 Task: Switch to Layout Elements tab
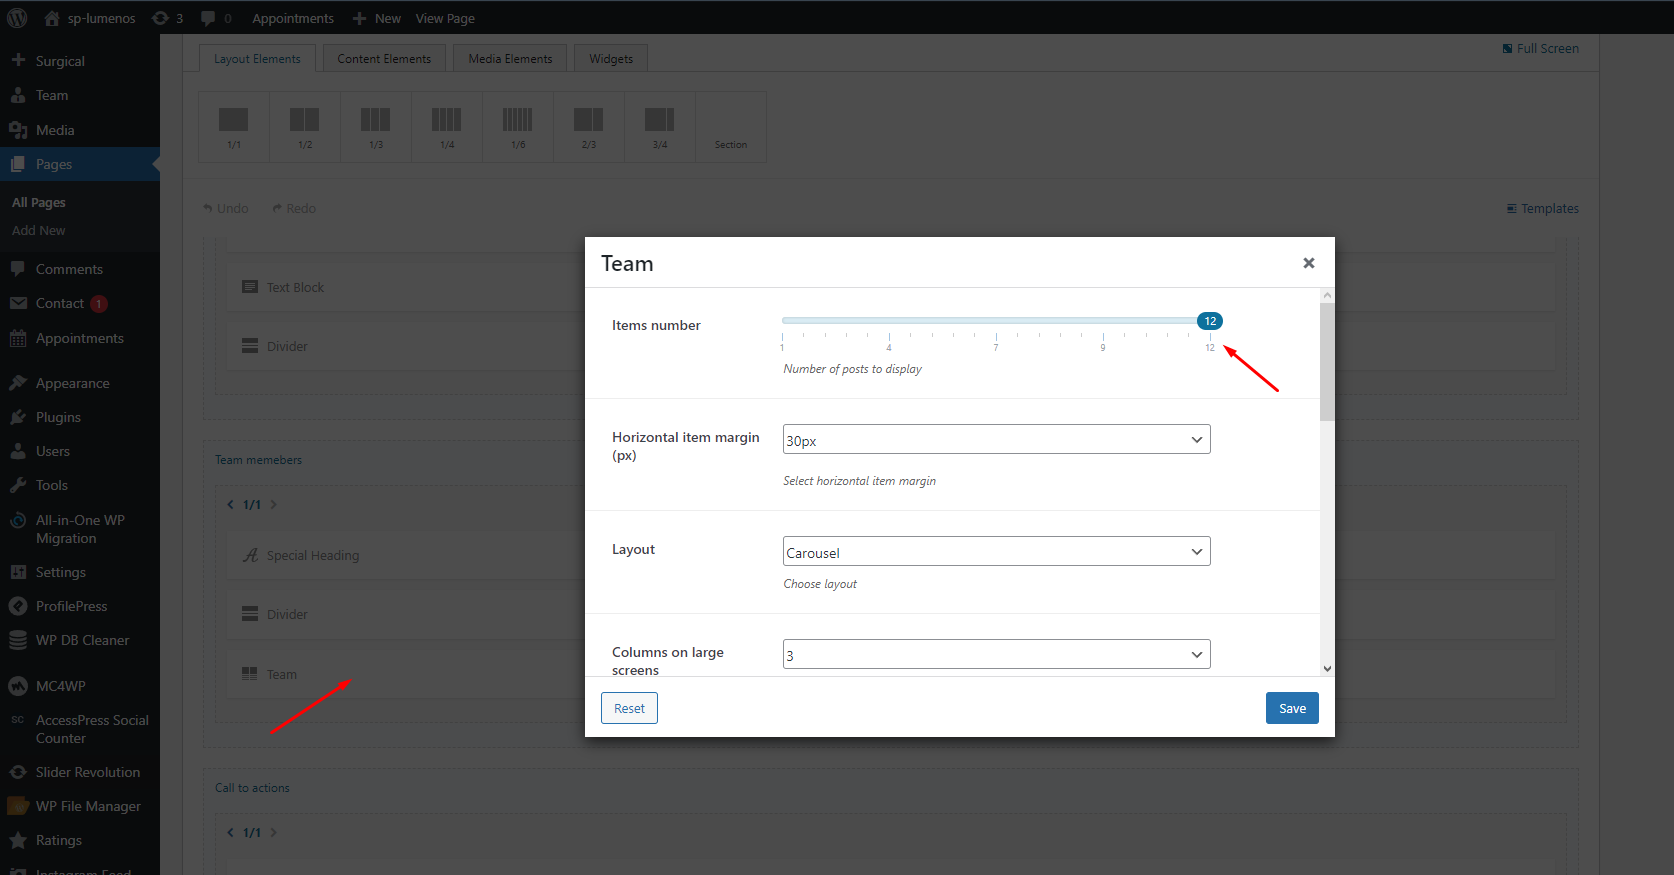click(257, 58)
